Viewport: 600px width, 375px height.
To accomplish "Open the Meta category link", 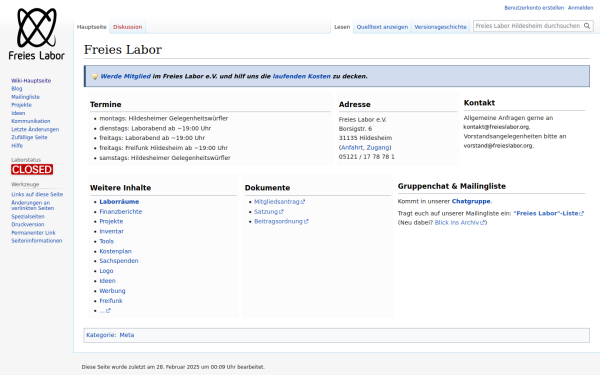I will pyautogui.click(x=127, y=335).
